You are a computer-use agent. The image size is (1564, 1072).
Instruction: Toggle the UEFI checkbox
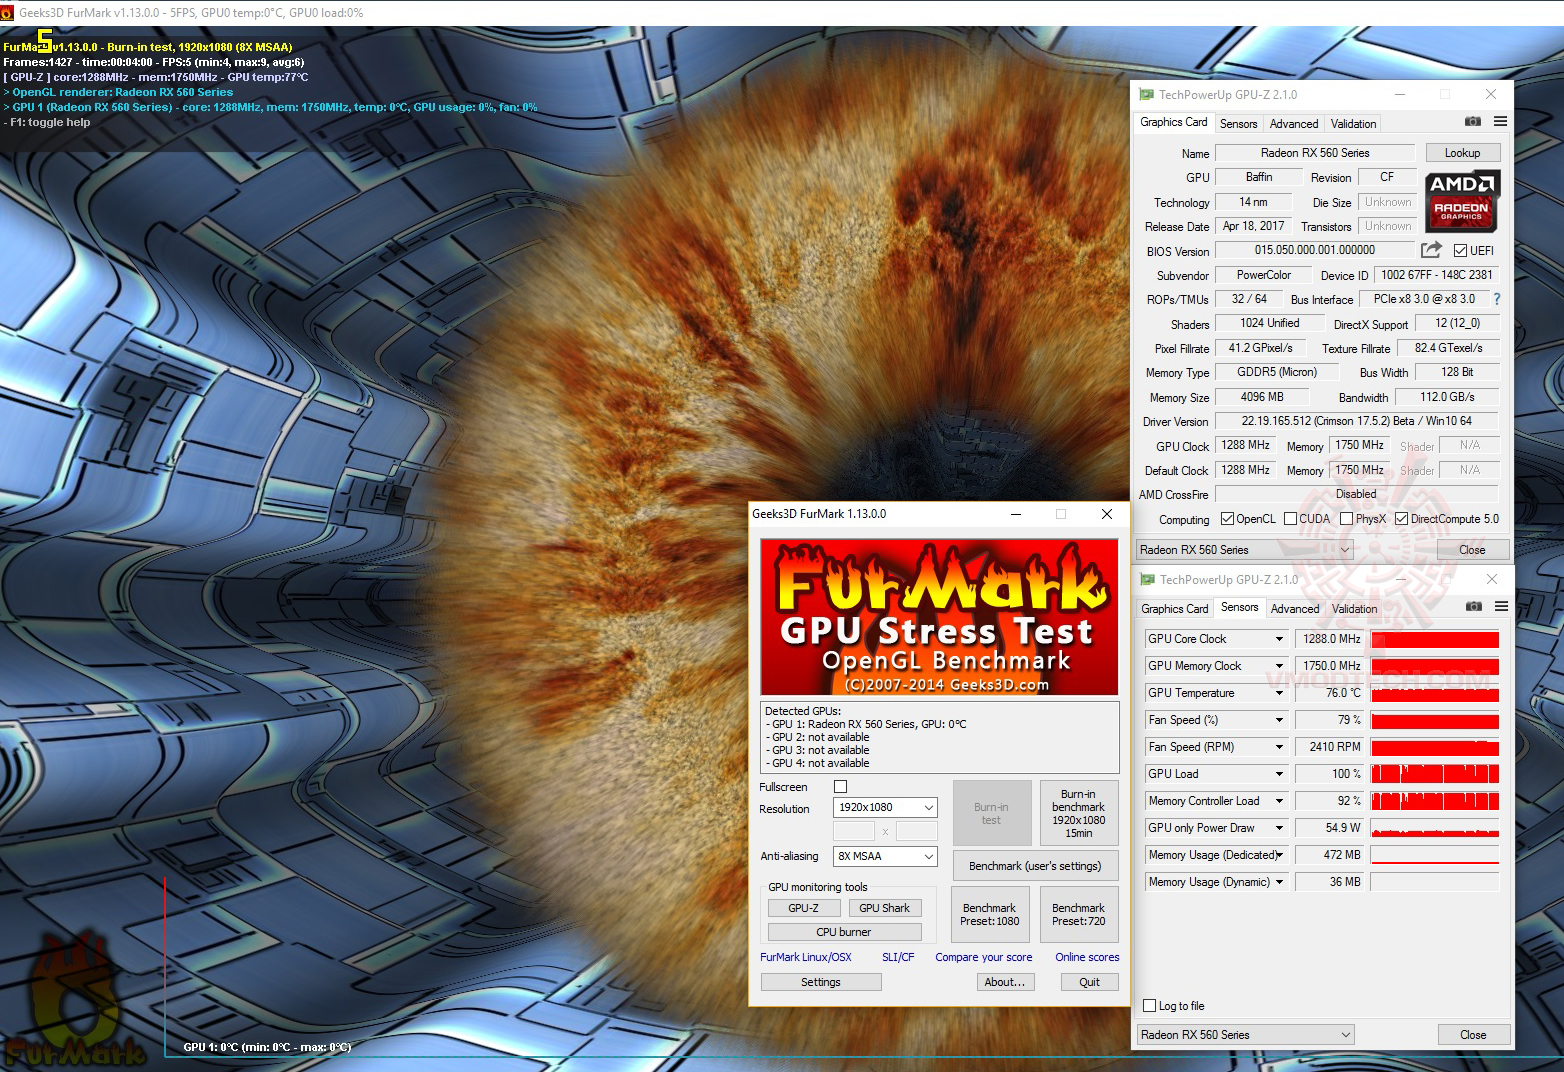pyautogui.click(x=1461, y=250)
